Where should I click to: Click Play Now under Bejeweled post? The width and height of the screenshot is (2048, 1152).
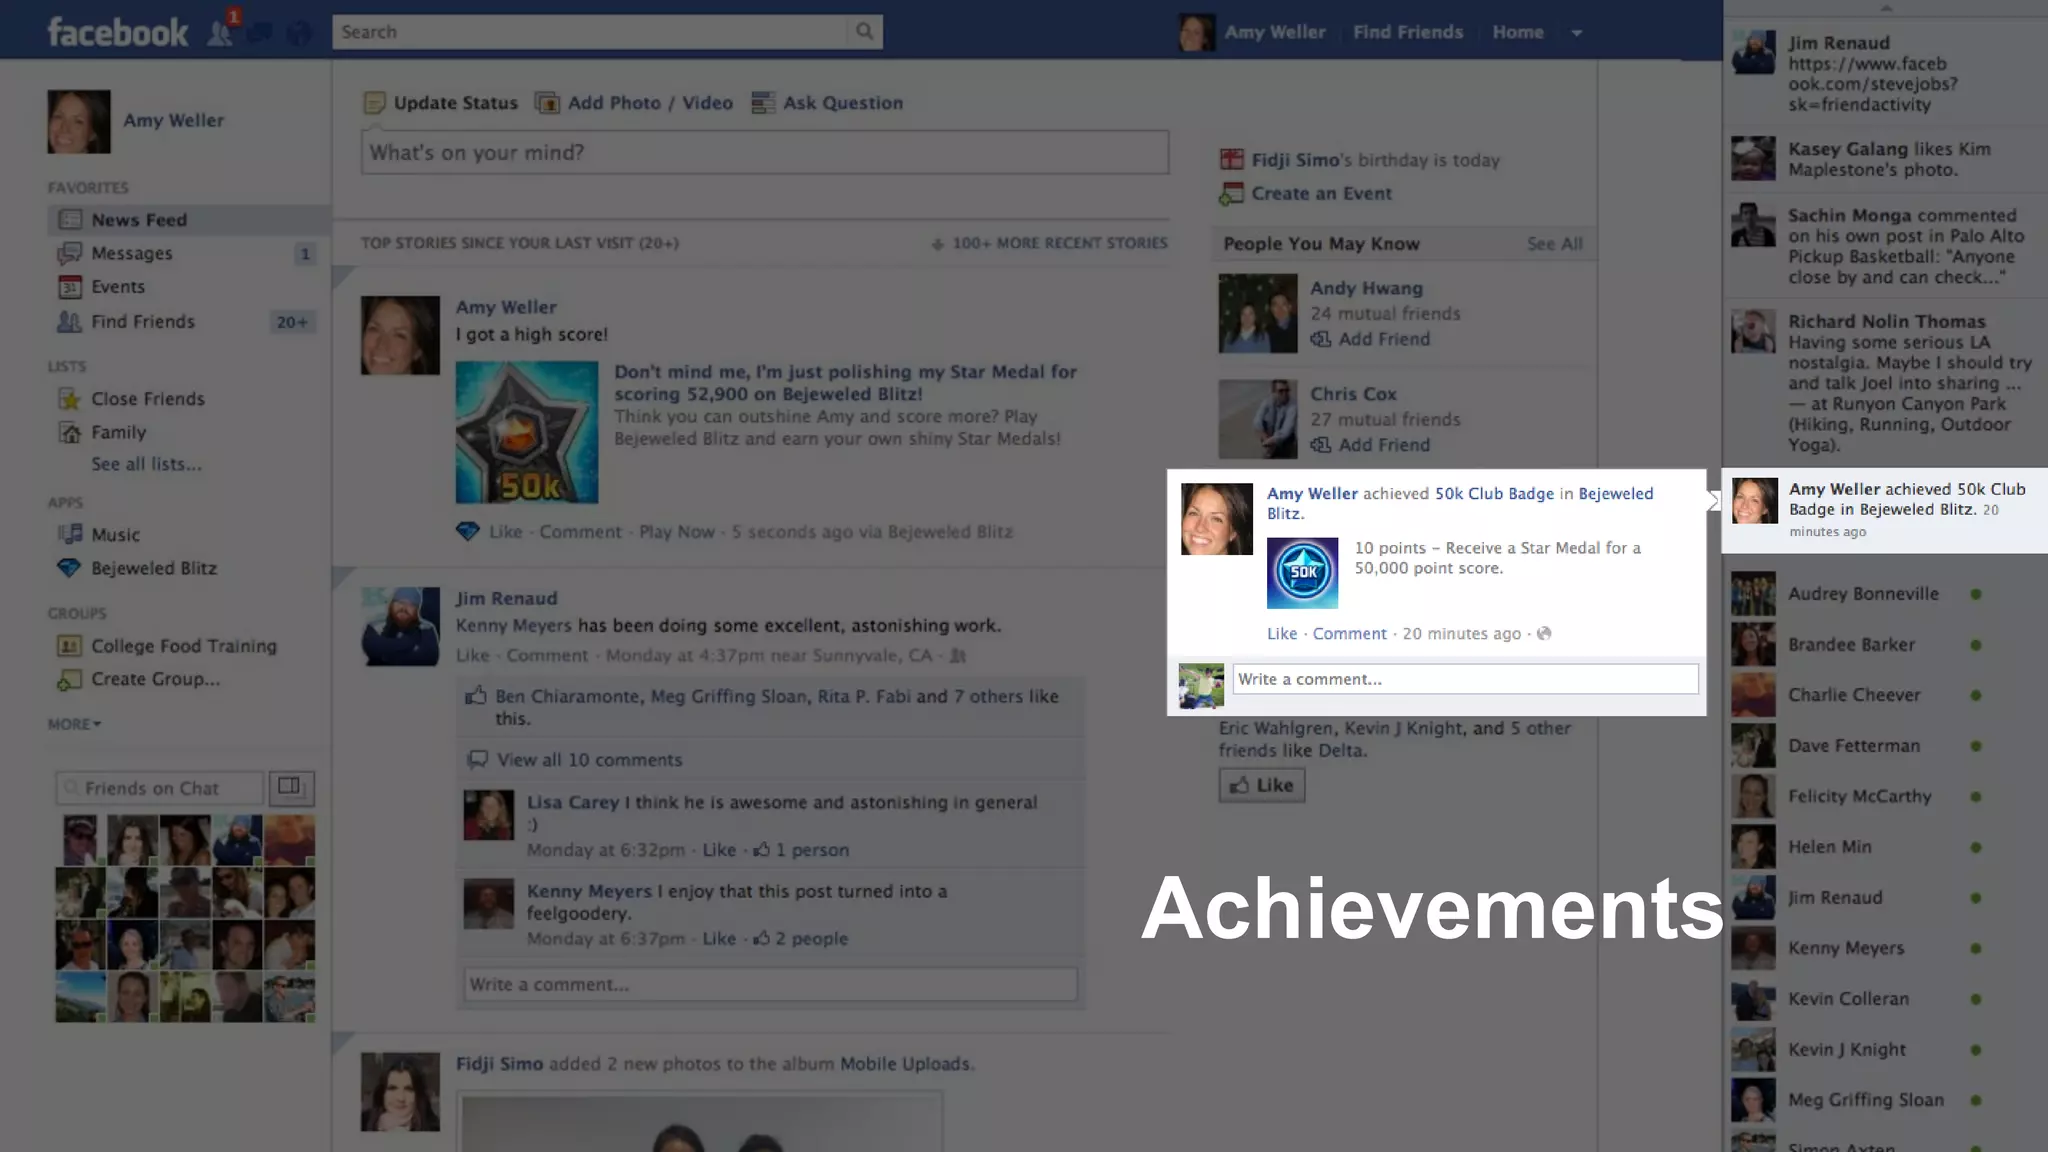coord(677,532)
